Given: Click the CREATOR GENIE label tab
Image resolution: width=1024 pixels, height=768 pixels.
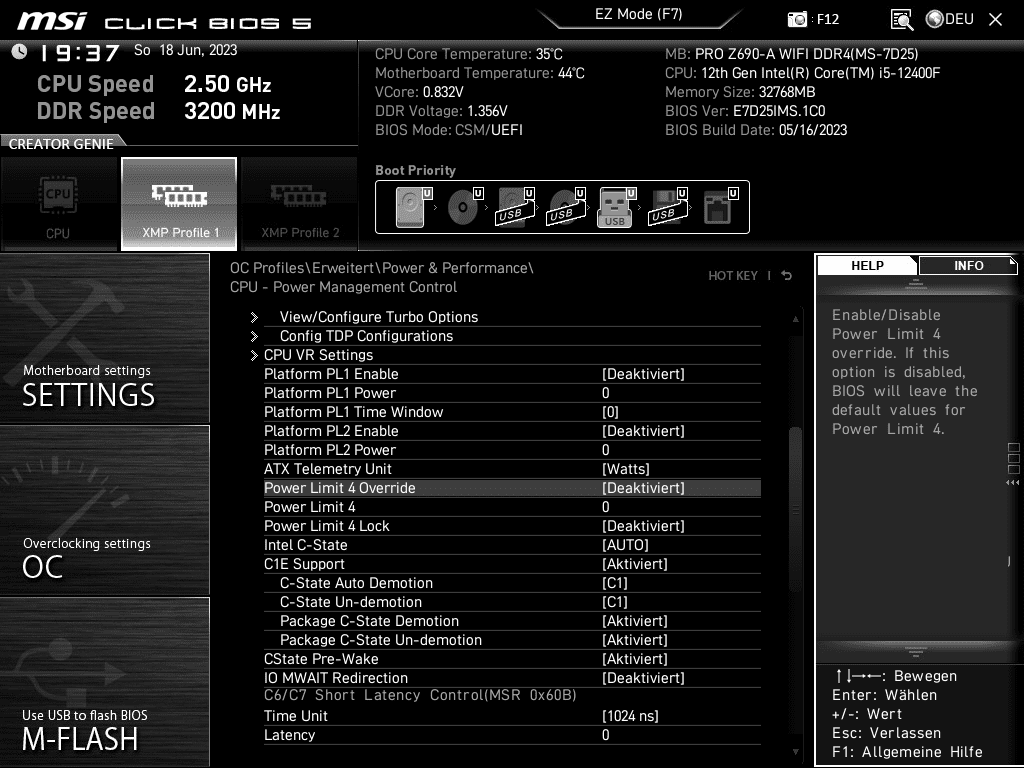Looking at the screenshot, I should pos(61,144).
